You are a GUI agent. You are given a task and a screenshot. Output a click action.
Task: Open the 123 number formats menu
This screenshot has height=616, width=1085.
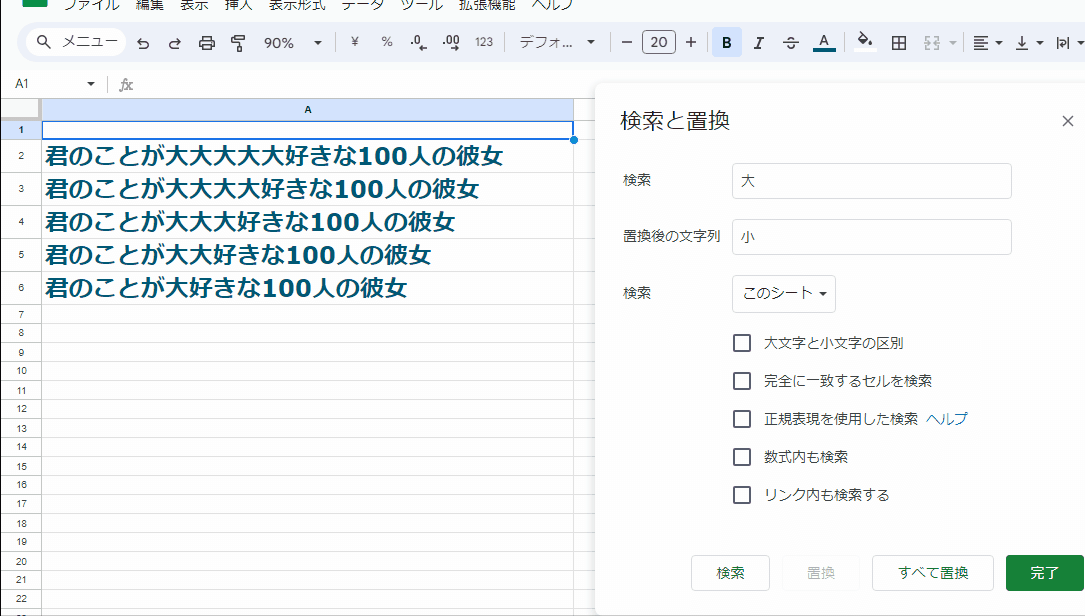coord(484,42)
